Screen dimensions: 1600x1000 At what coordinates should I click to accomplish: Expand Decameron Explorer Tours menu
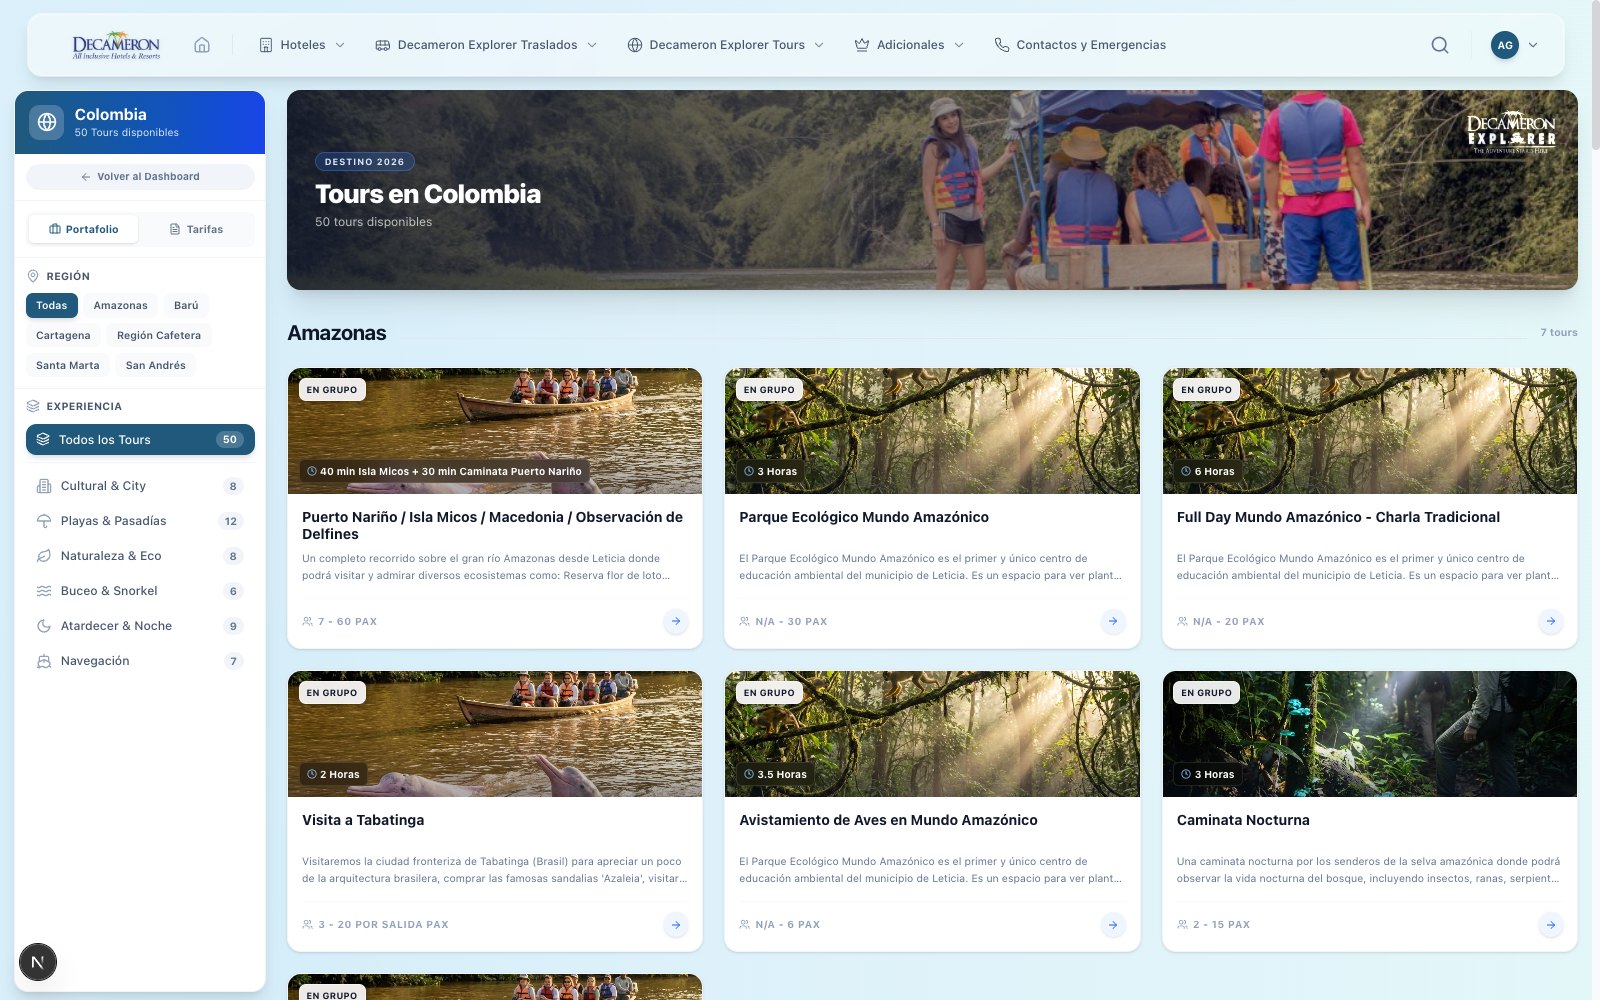tap(726, 45)
